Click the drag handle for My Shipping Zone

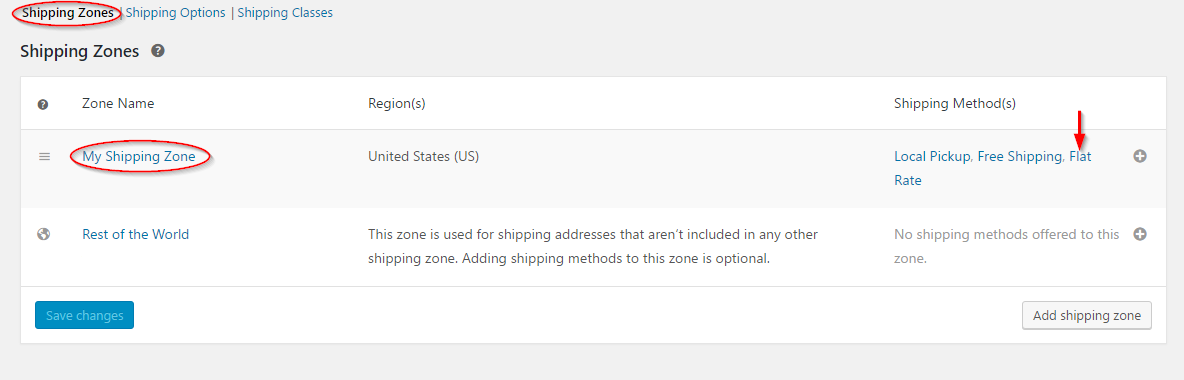pyautogui.click(x=45, y=156)
